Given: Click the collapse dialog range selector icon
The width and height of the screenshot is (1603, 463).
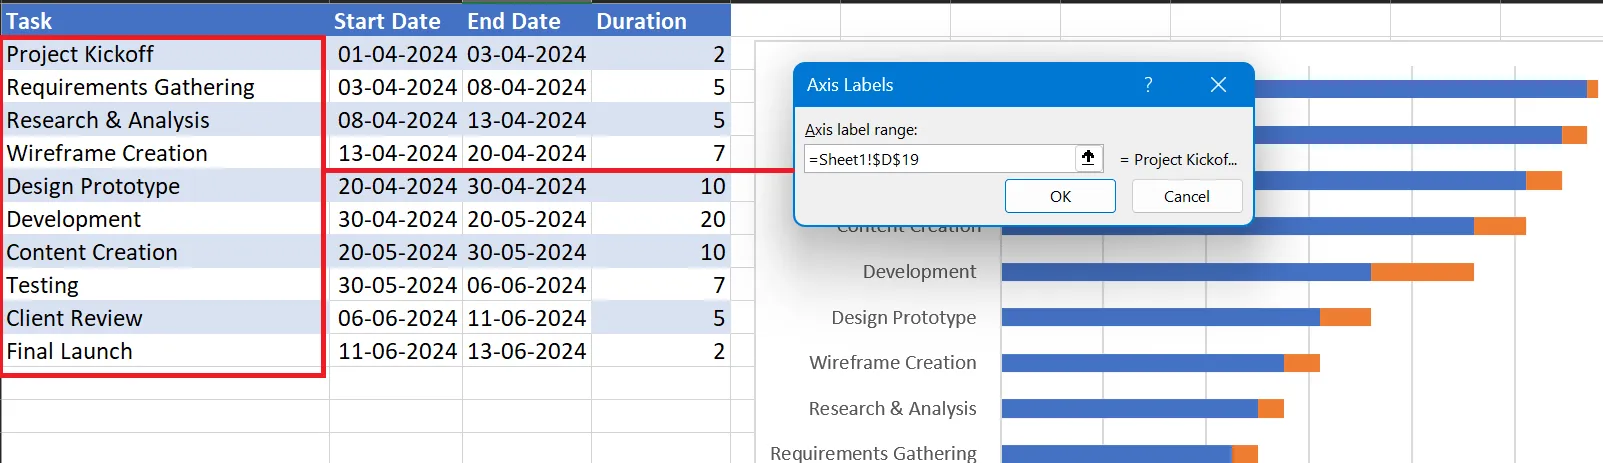Looking at the screenshot, I should [x=1088, y=158].
